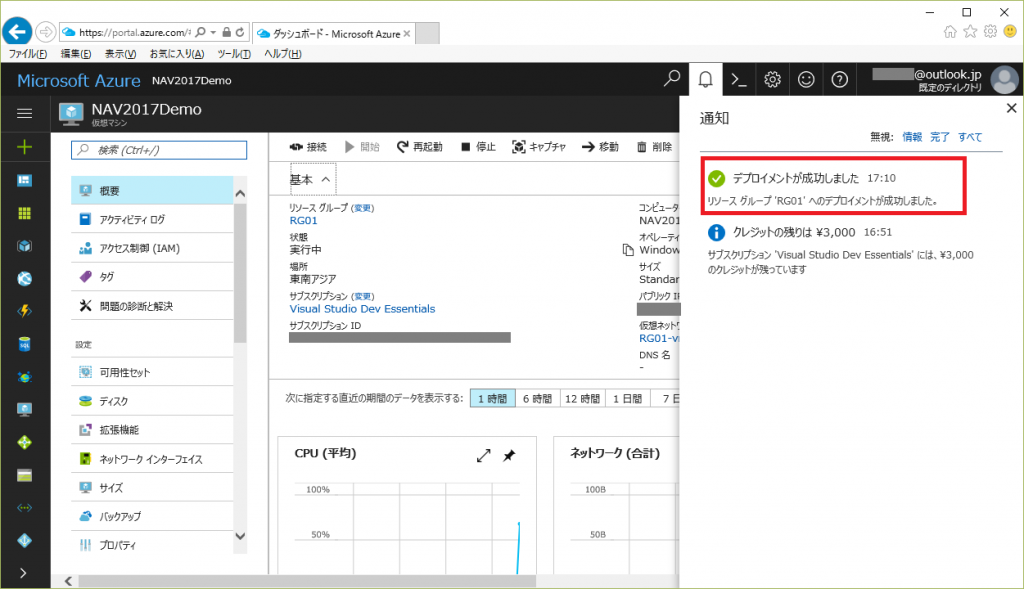This screenshot has height=589, width=1024.
Task: Open ネットワーク インターフェイス in resource menu
Action: click(x=152, y=459)
